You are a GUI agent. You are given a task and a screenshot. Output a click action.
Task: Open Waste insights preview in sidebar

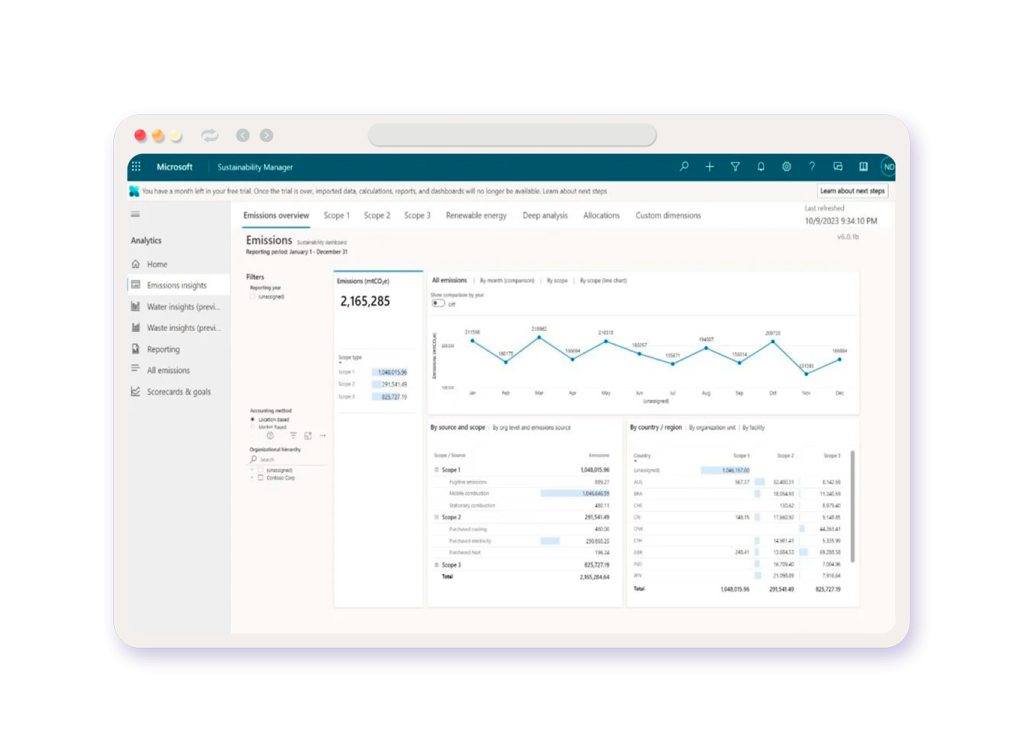[176, 328]
